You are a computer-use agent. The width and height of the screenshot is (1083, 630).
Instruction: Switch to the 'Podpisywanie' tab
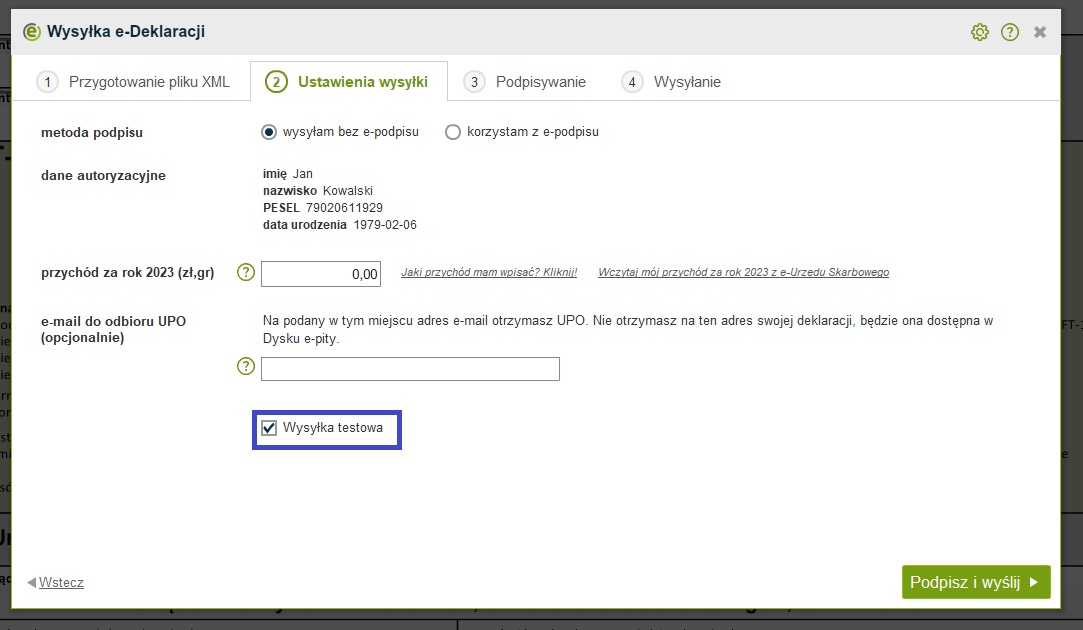[x=526, y=82]
